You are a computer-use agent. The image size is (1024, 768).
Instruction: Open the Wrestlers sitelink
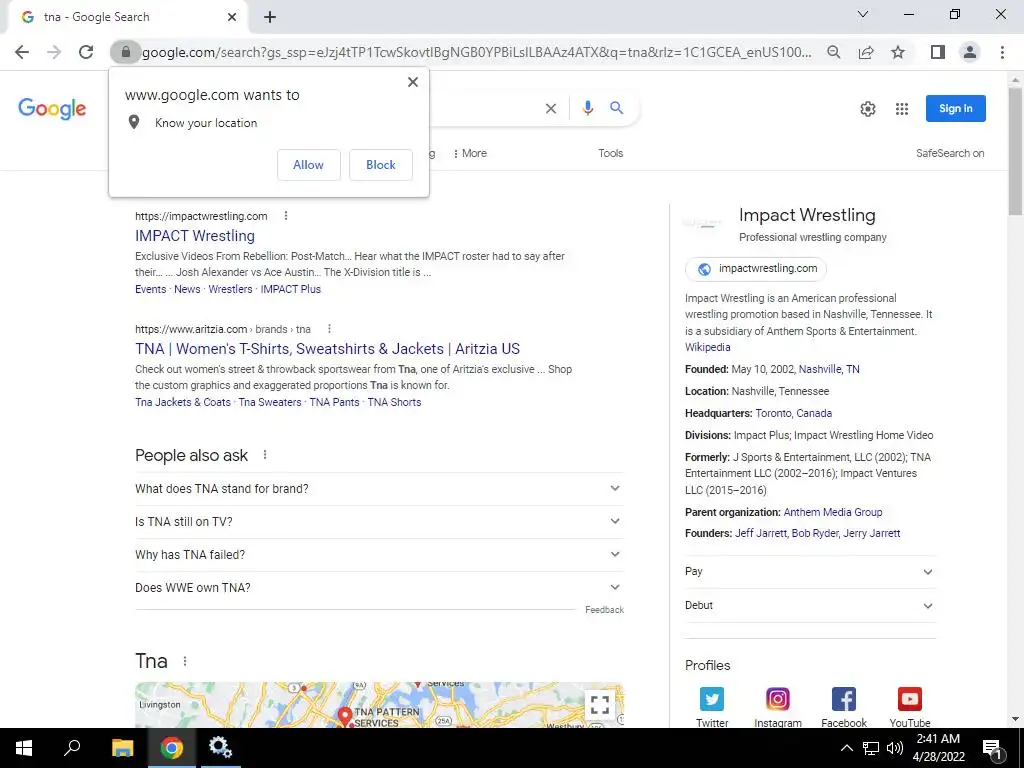pyautogui.click(x=230, y=289)
